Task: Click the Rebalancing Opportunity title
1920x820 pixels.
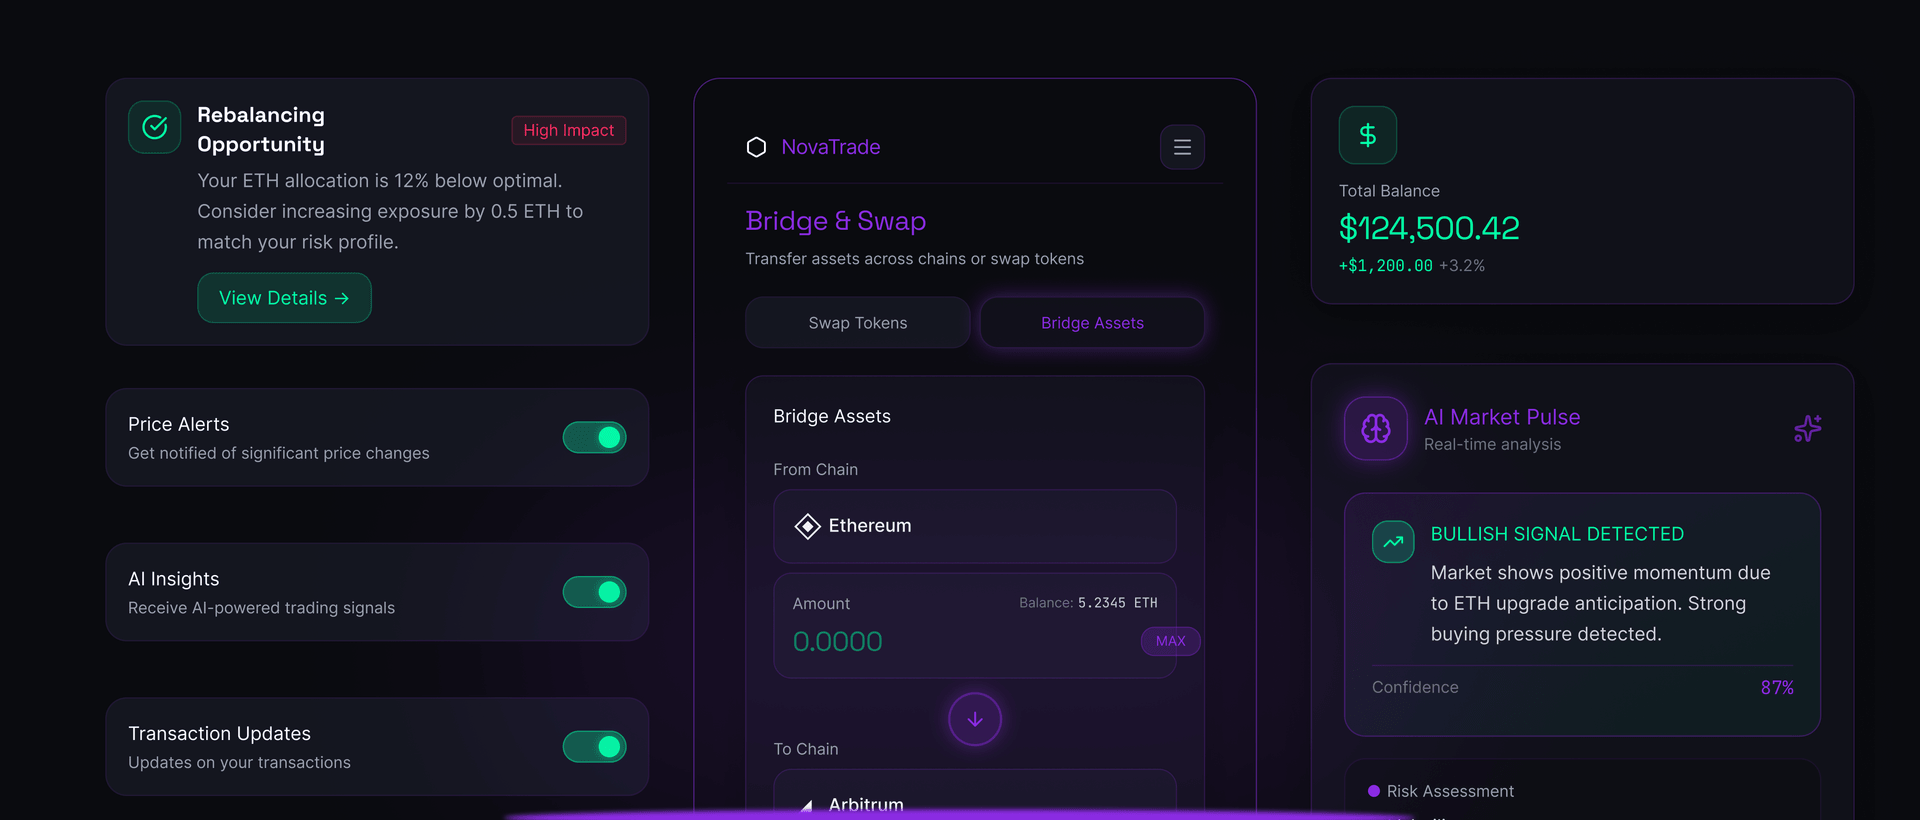Action: 261,130
